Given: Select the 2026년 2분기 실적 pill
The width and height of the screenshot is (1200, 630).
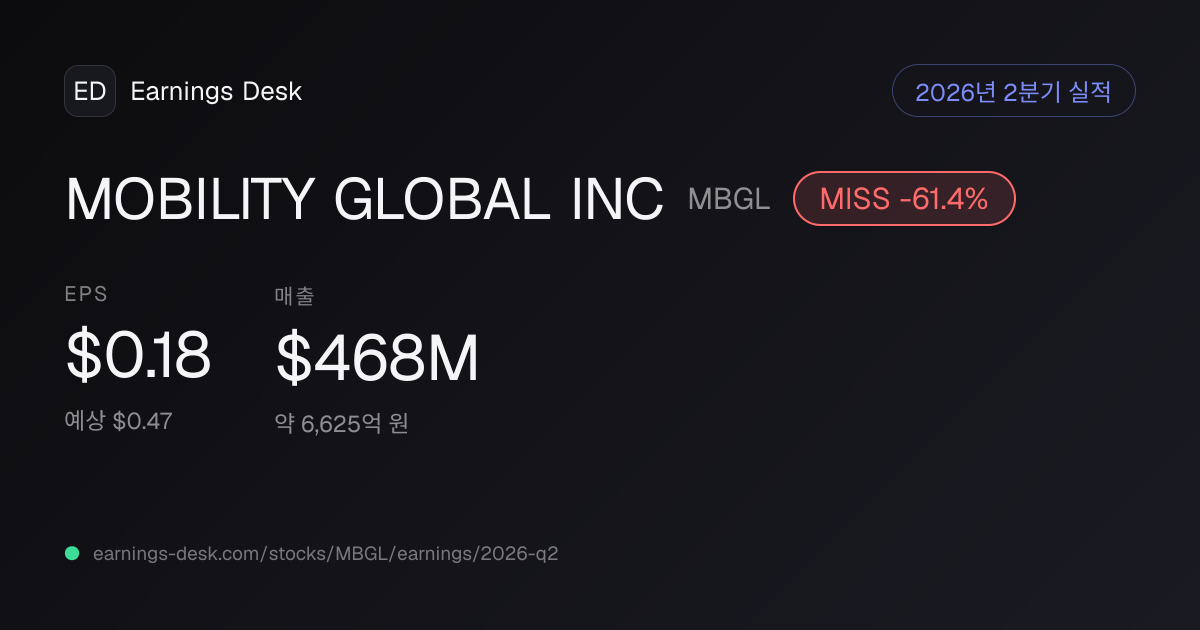Looking at the screenshot, I should (x=1013, y=91).
